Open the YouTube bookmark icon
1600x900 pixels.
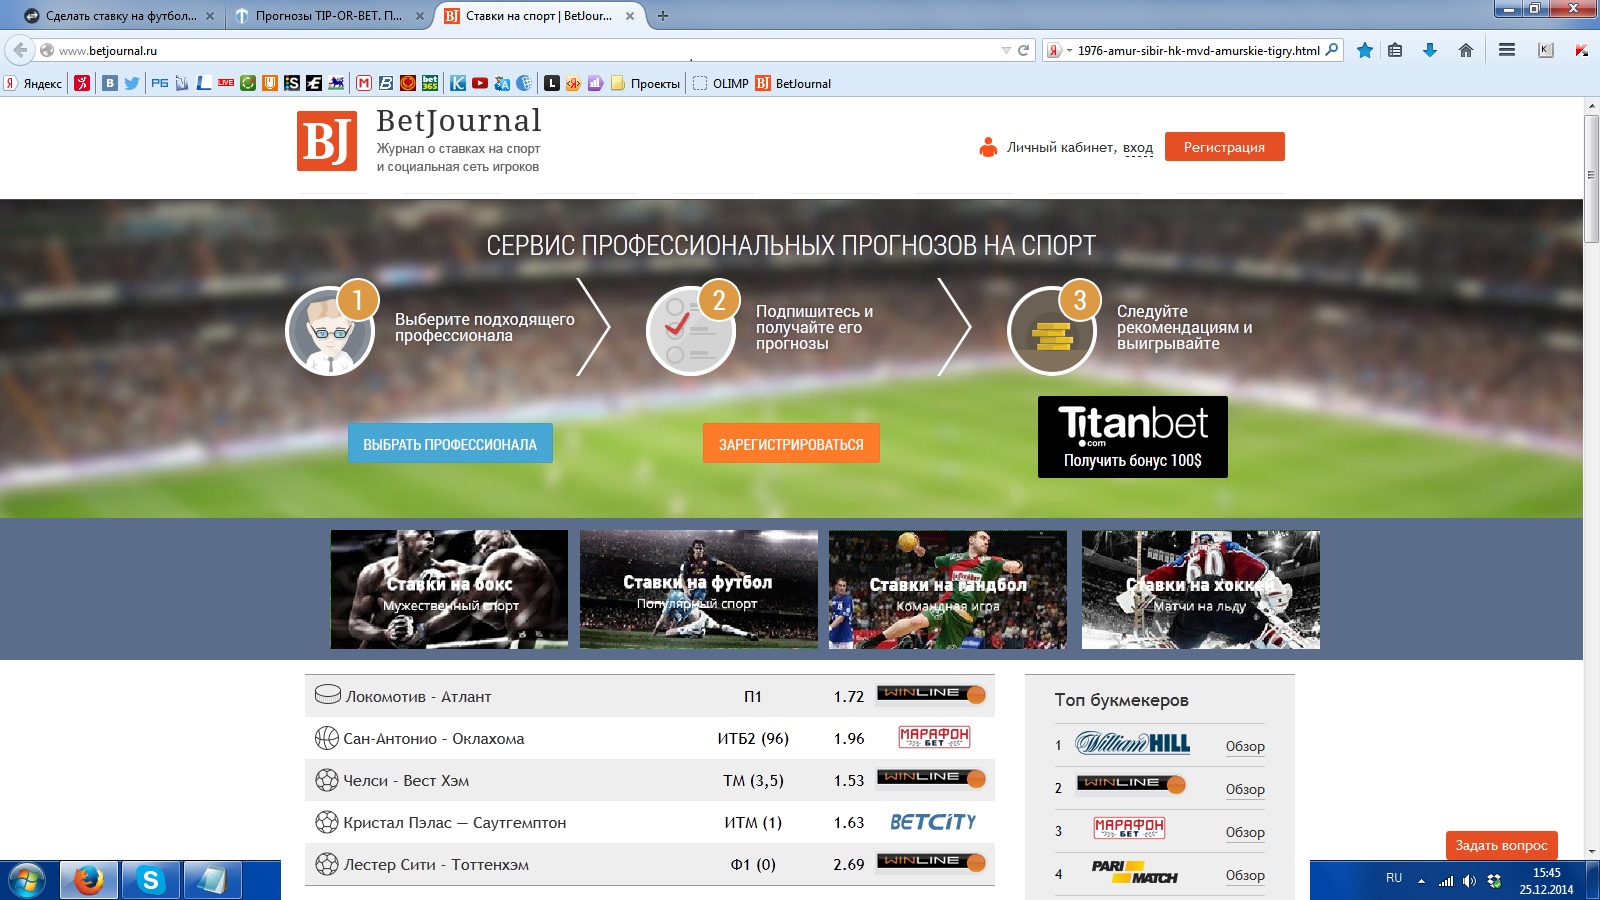[480, 83]
